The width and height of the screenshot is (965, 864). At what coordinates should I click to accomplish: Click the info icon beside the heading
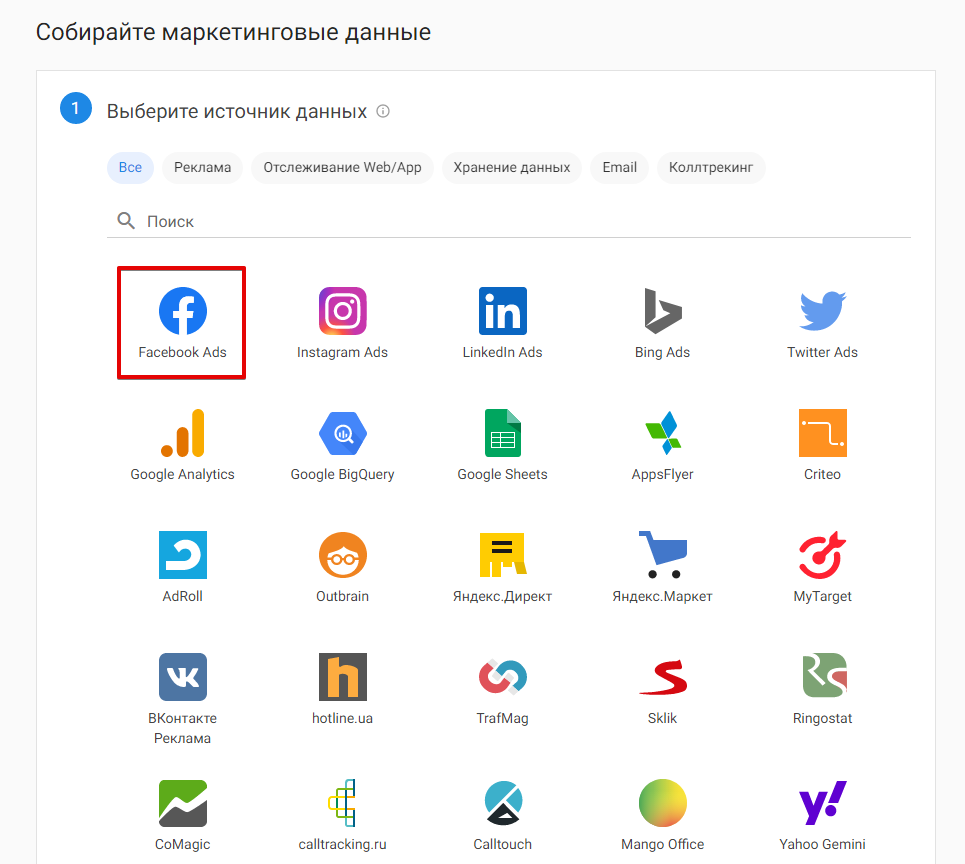[383, 111]
